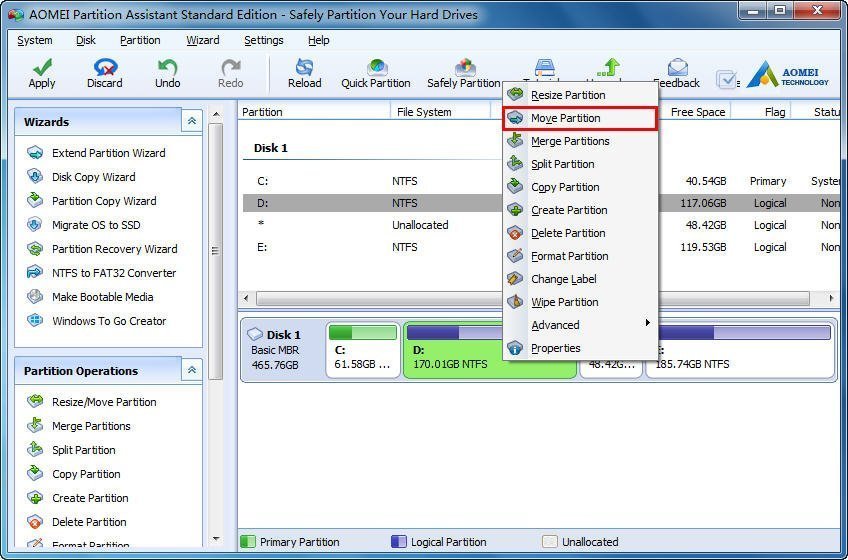Click the sidebar scroll up arrow
848x560 pixels.
click(x=216, y=115)
